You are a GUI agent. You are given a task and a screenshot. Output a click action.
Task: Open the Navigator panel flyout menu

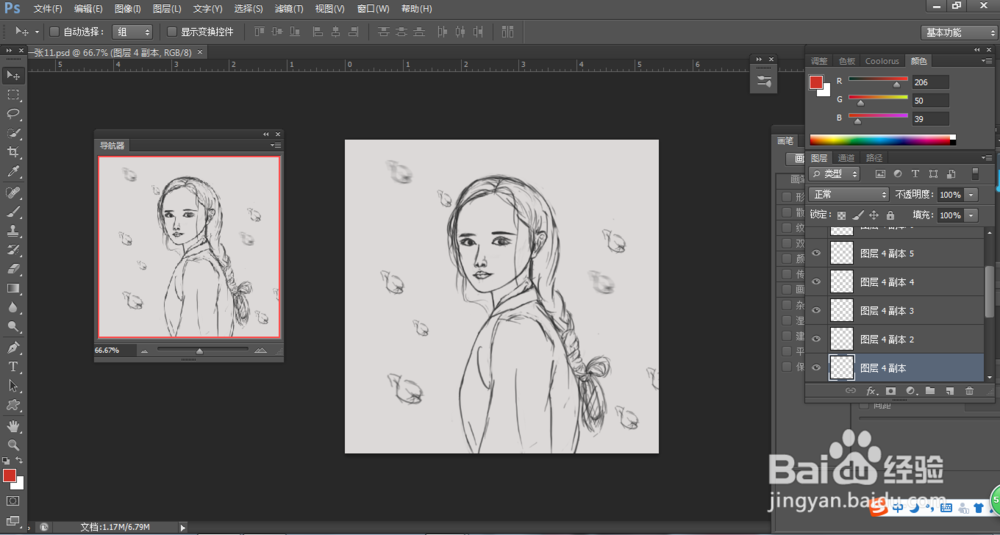[x=276, y=145]
